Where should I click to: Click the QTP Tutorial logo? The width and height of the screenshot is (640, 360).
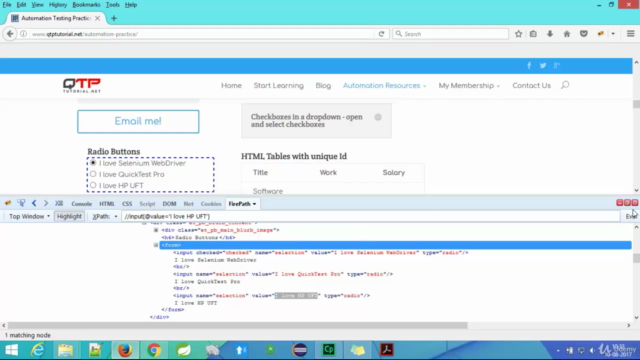[x=82, y=85]
